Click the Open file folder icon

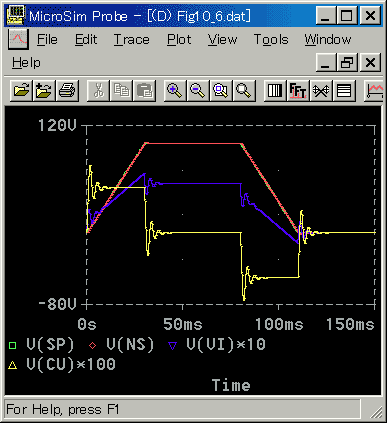[x=22, y=90]
